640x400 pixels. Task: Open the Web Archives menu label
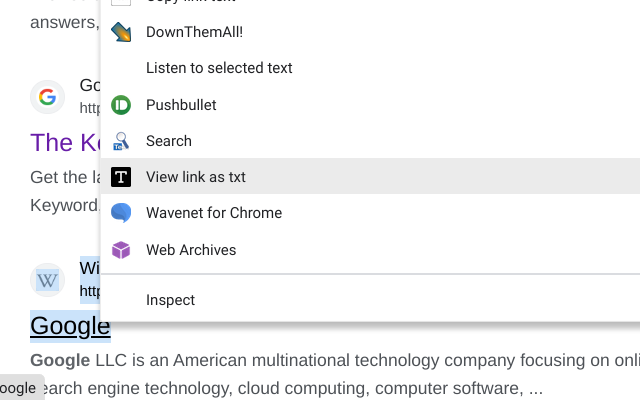tap(191, 250)
